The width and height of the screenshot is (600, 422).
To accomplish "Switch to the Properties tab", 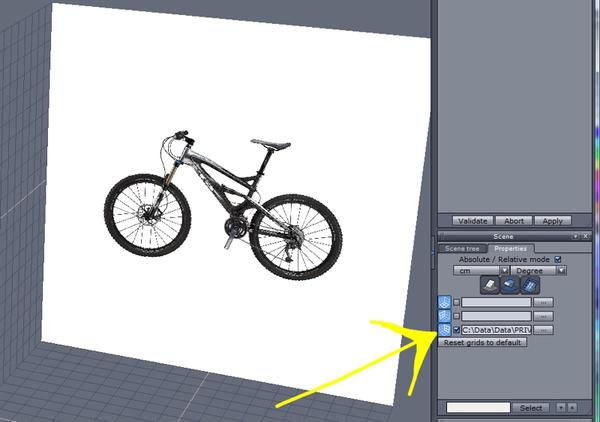I will pyautogui.click(x=510, y=248).
